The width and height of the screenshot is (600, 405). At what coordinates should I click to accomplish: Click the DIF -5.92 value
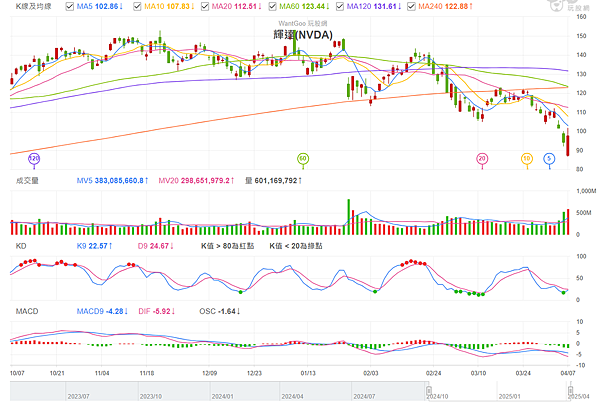pyautogui.click(x=157, y=311)
